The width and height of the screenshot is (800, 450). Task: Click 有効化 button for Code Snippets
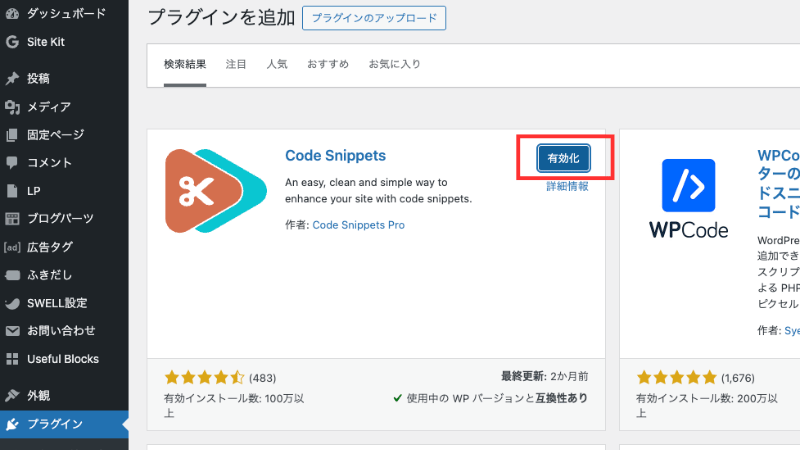(563, 158)
